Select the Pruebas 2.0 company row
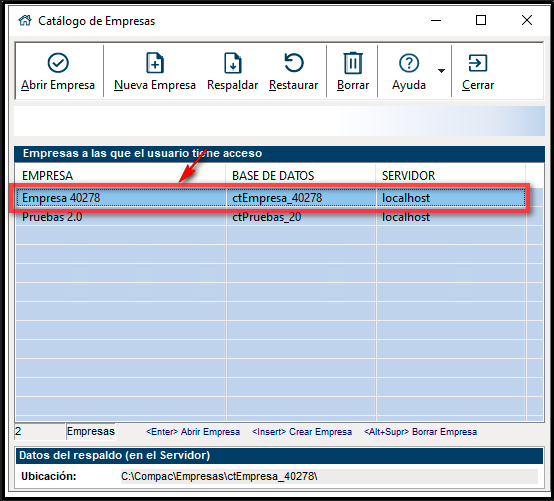Screen dimensions: 554x501 click(271, 217)
